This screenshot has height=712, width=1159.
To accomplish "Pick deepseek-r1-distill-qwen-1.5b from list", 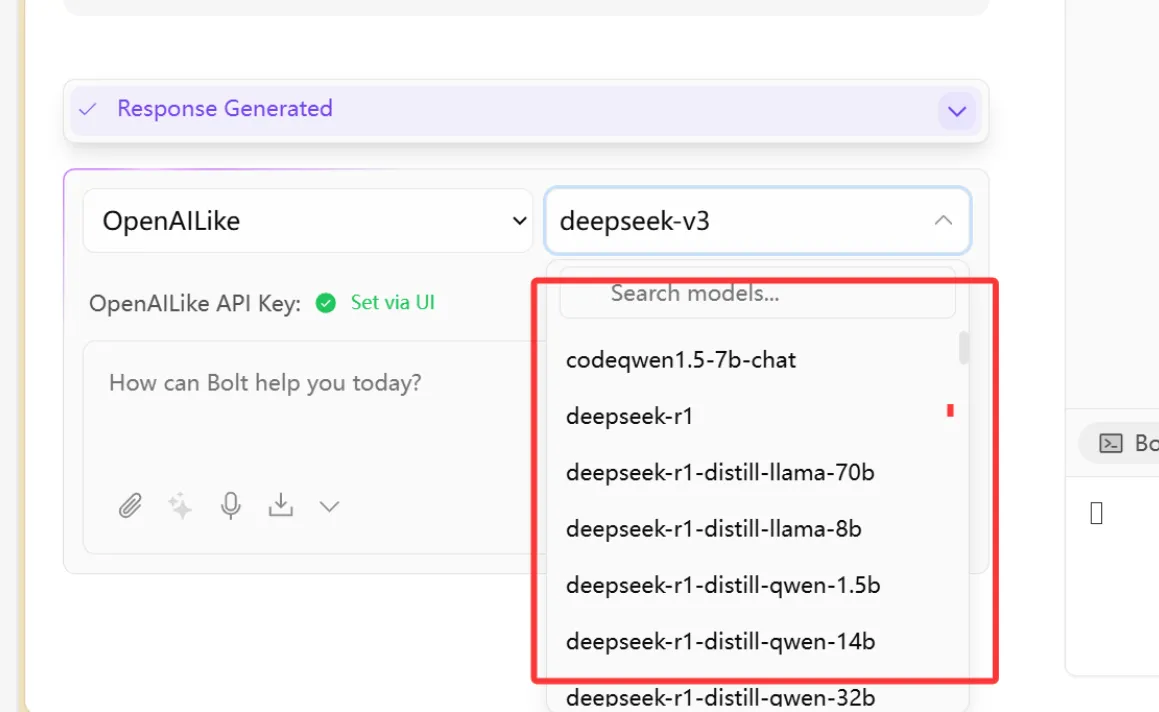I will 723,585.
